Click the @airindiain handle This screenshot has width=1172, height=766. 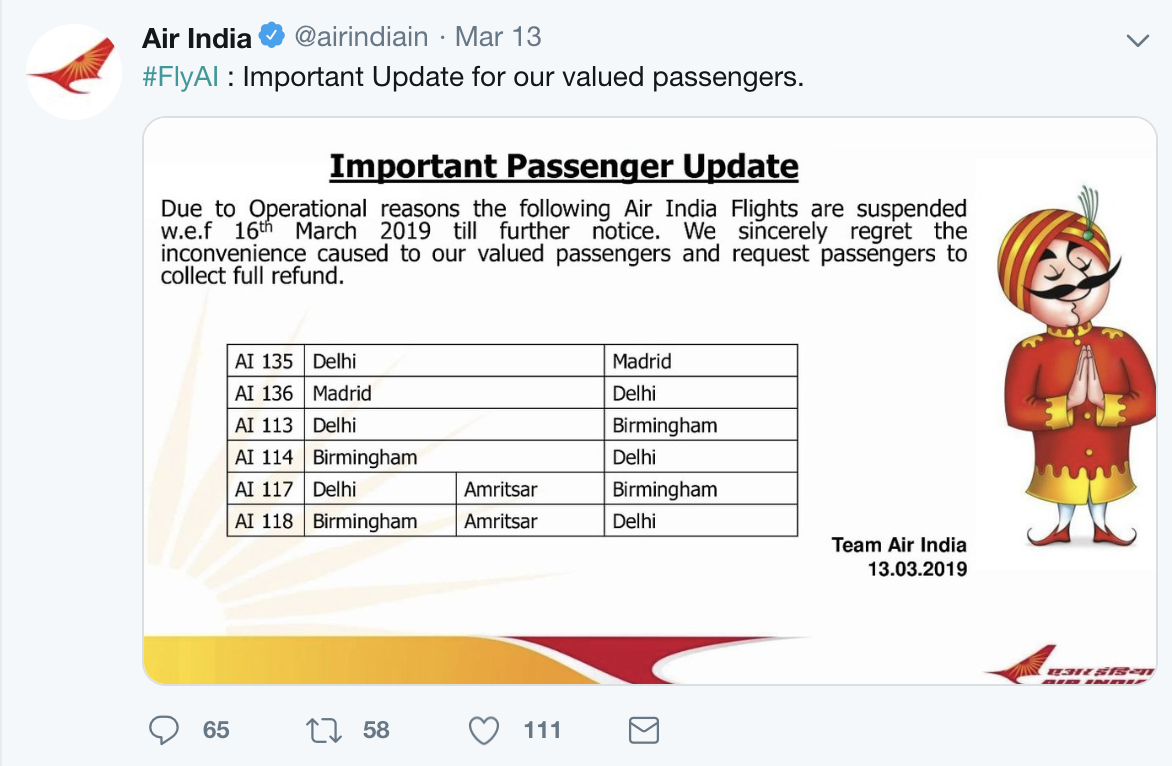coord(360,38)
